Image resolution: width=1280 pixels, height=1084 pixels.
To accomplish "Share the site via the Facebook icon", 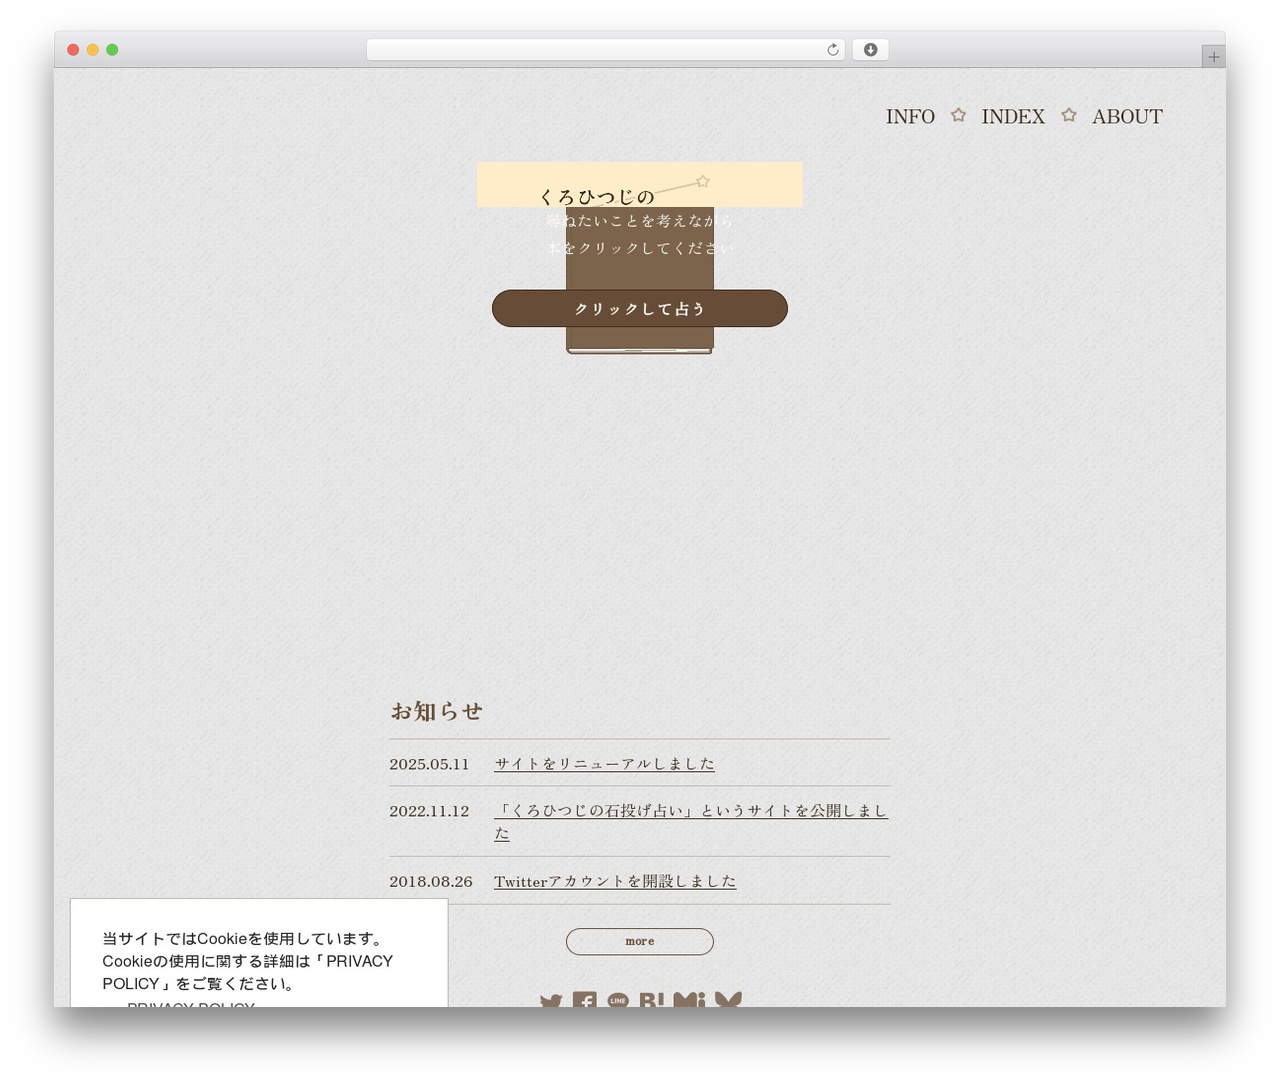I will pyautogui.click(x=585, y=999).
